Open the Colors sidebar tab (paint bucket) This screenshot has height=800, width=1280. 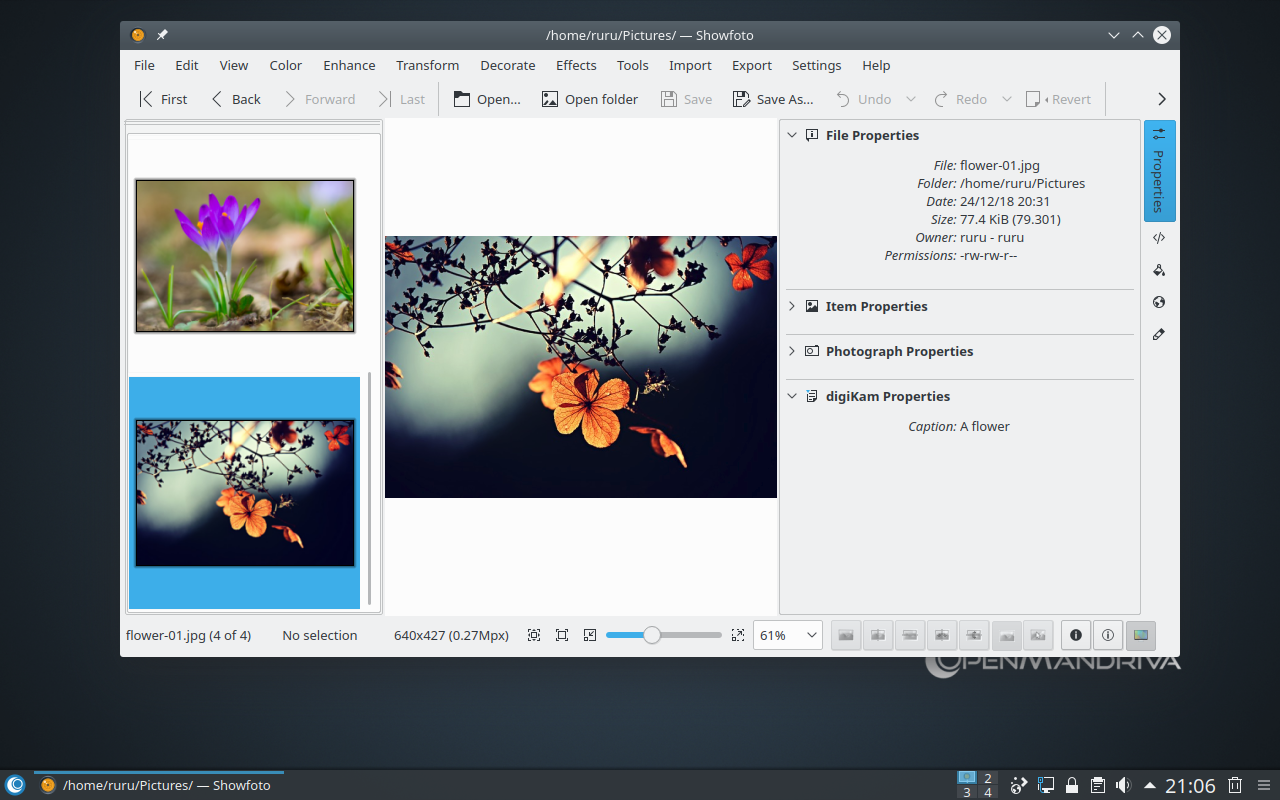tap(1159, 270)
